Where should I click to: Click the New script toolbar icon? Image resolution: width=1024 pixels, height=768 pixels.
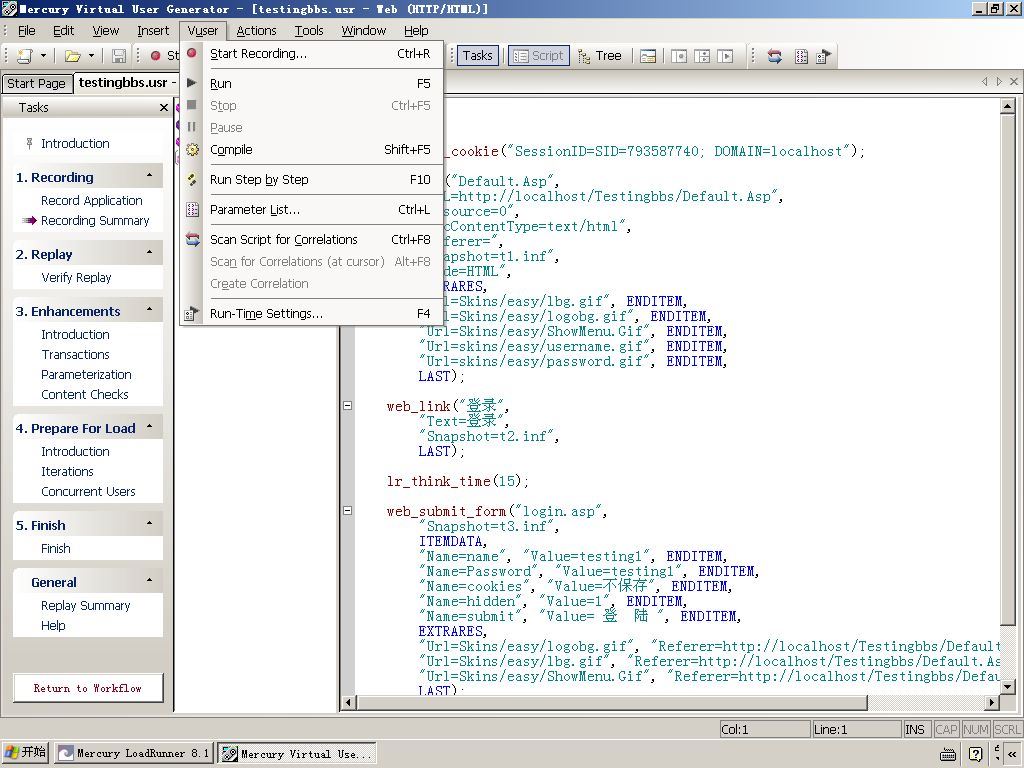pos(25,56)
